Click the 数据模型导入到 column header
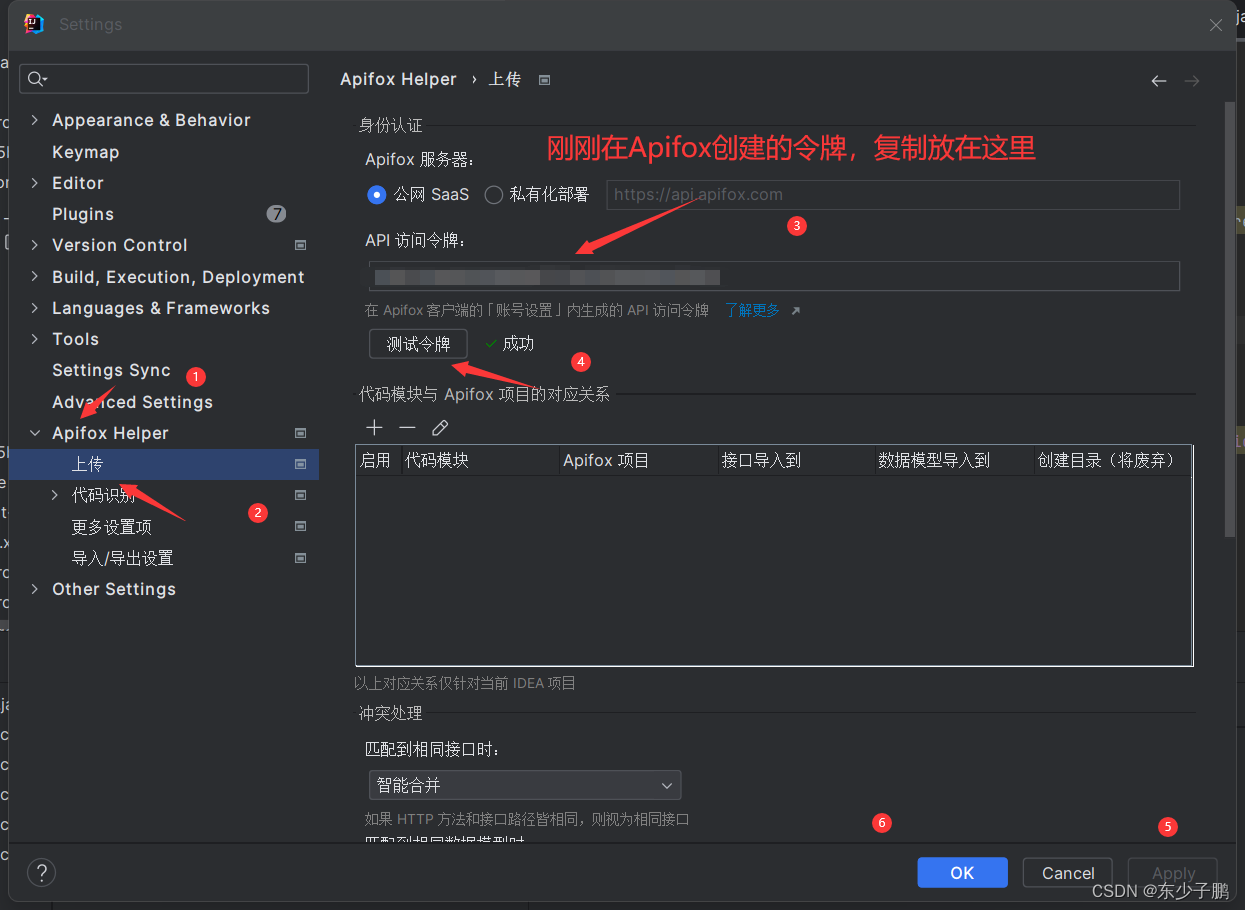The width and height of the screenshot is (1245, 910). tap(954, 460)
